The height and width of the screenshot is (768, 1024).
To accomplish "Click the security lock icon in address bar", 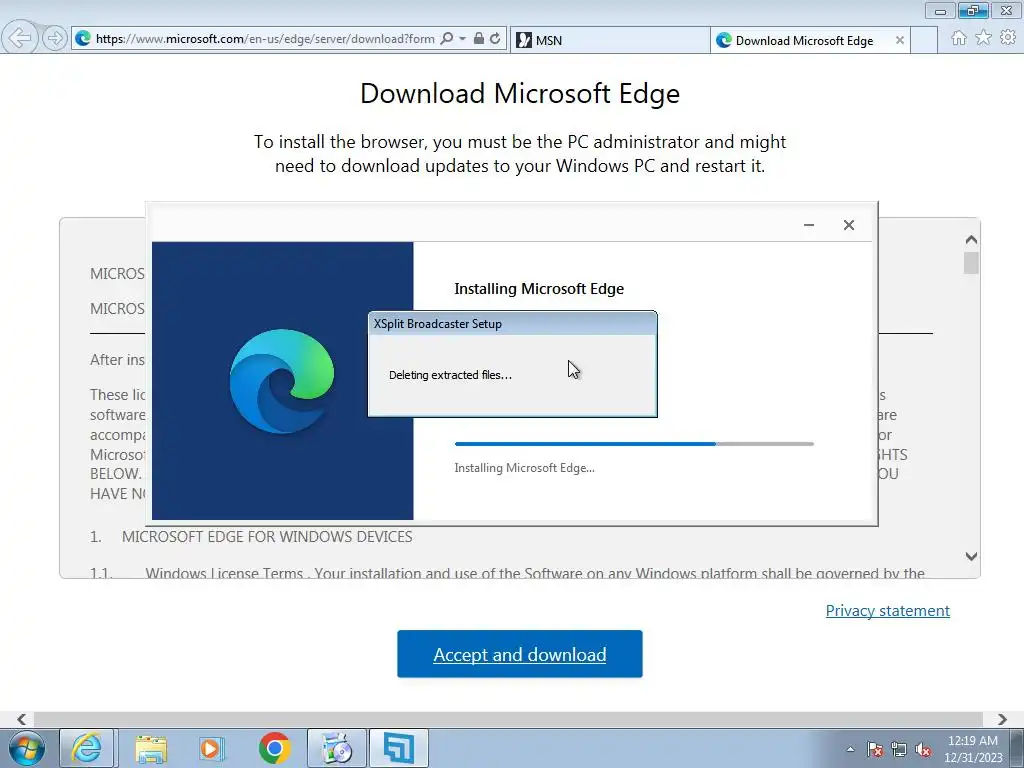I will coord(479,39).
